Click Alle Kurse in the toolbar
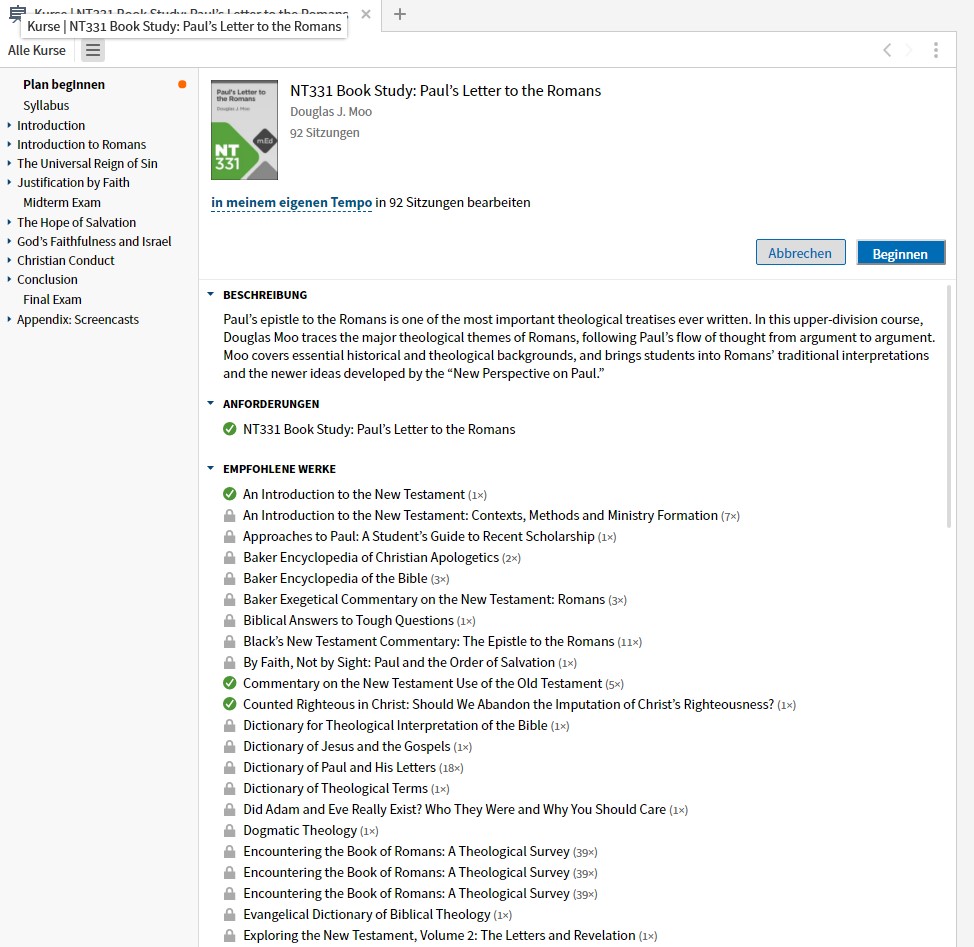 37,50
